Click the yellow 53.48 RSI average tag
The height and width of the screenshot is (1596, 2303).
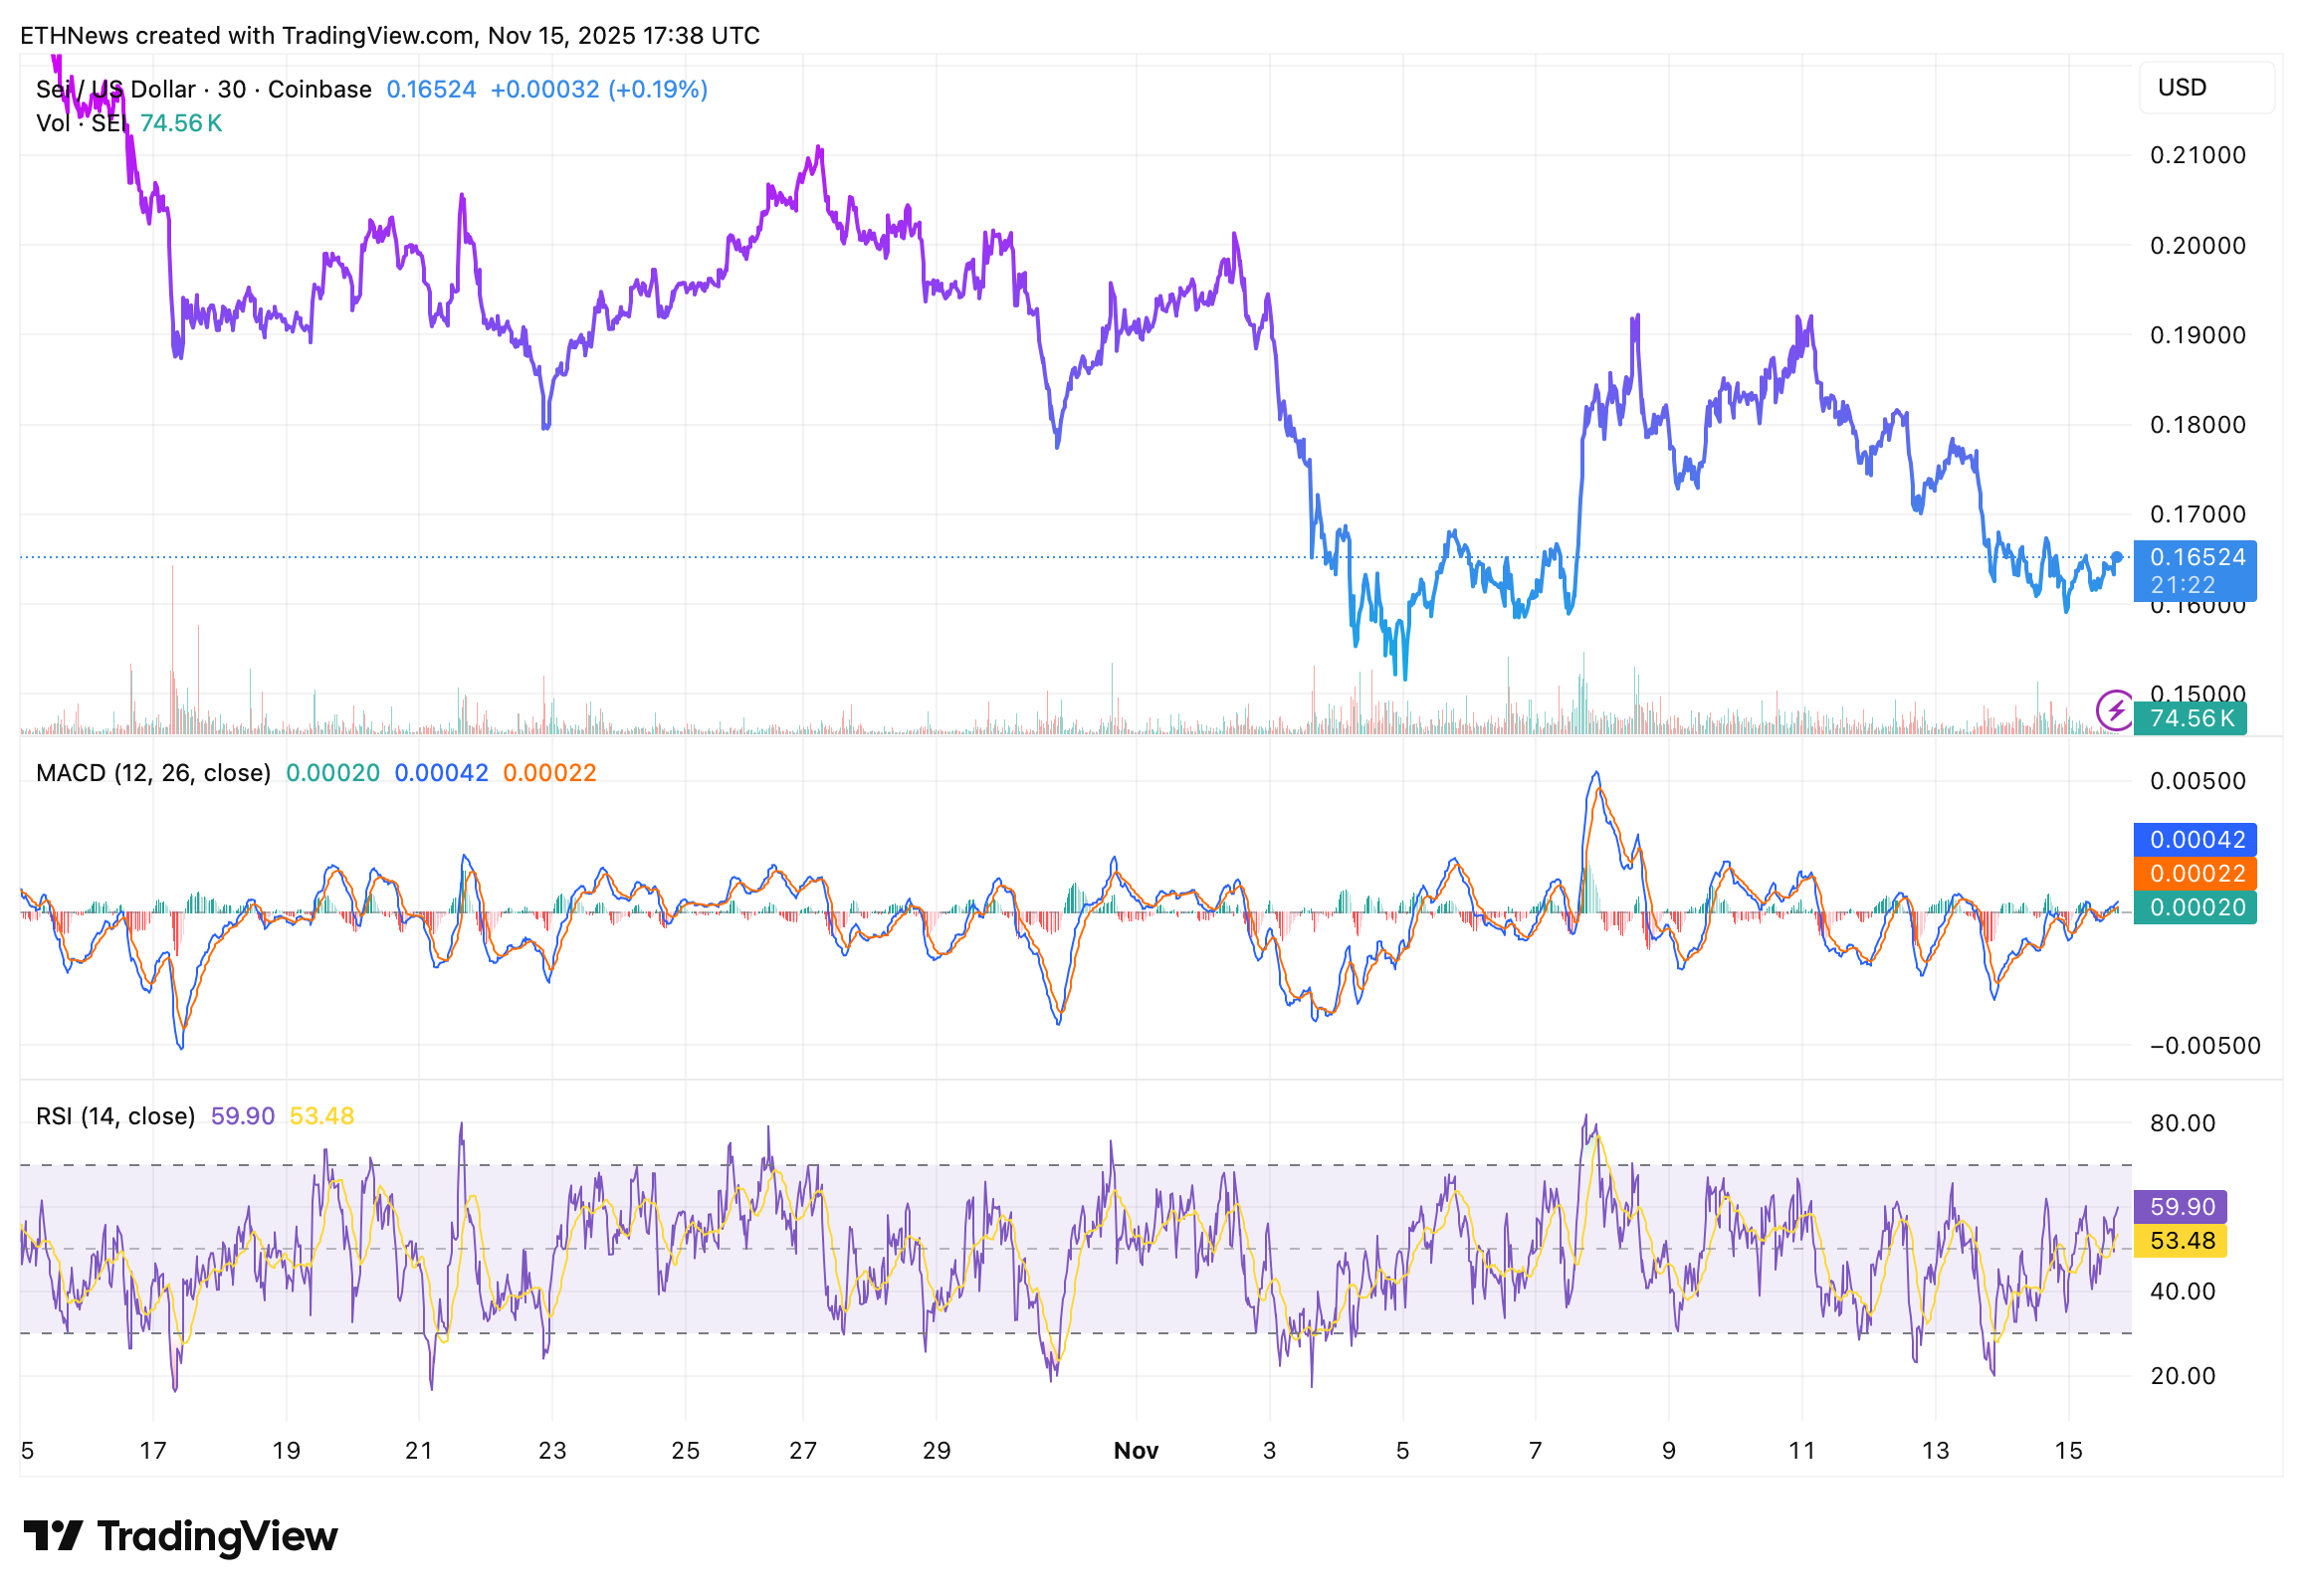pos(2180,1241)
